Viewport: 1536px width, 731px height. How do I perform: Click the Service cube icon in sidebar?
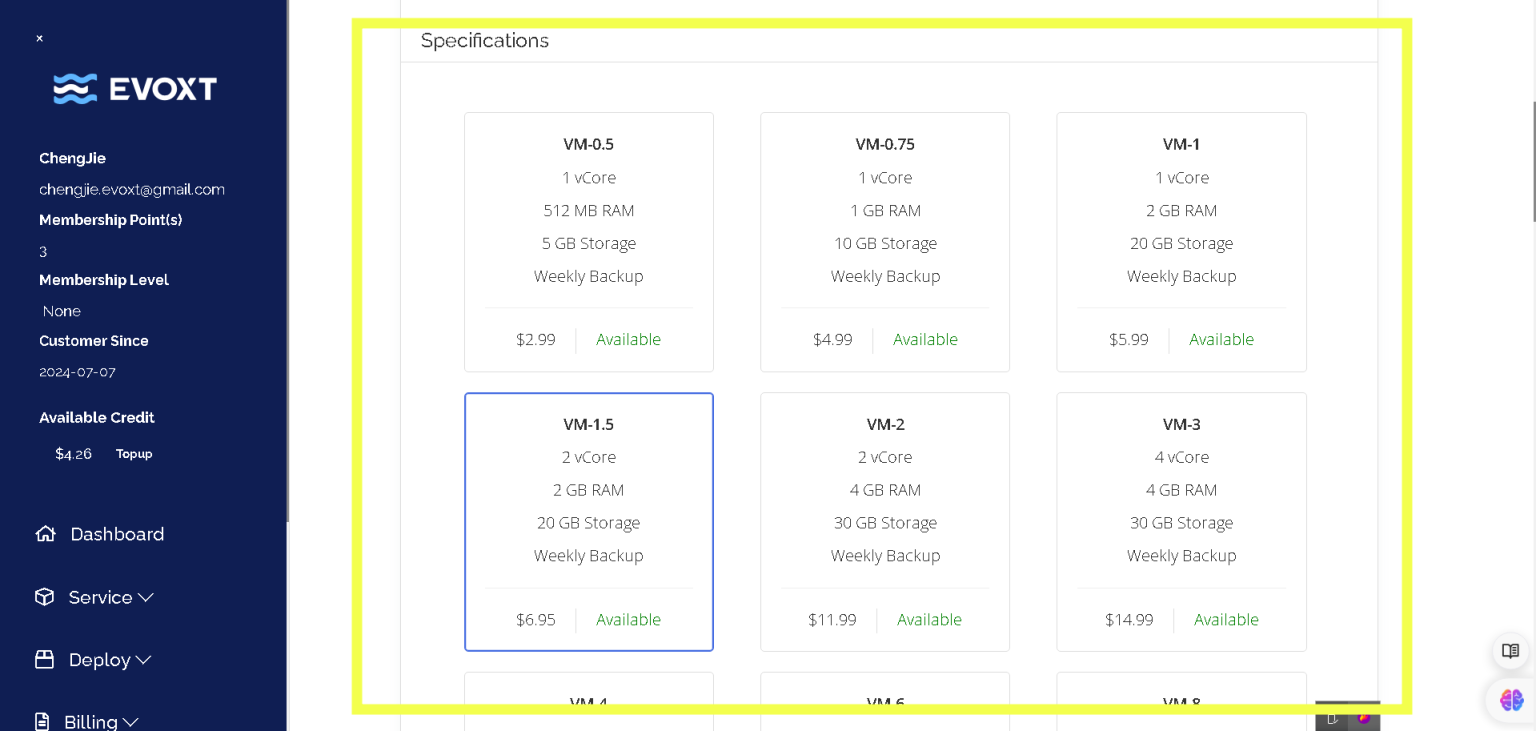[45, 597]
